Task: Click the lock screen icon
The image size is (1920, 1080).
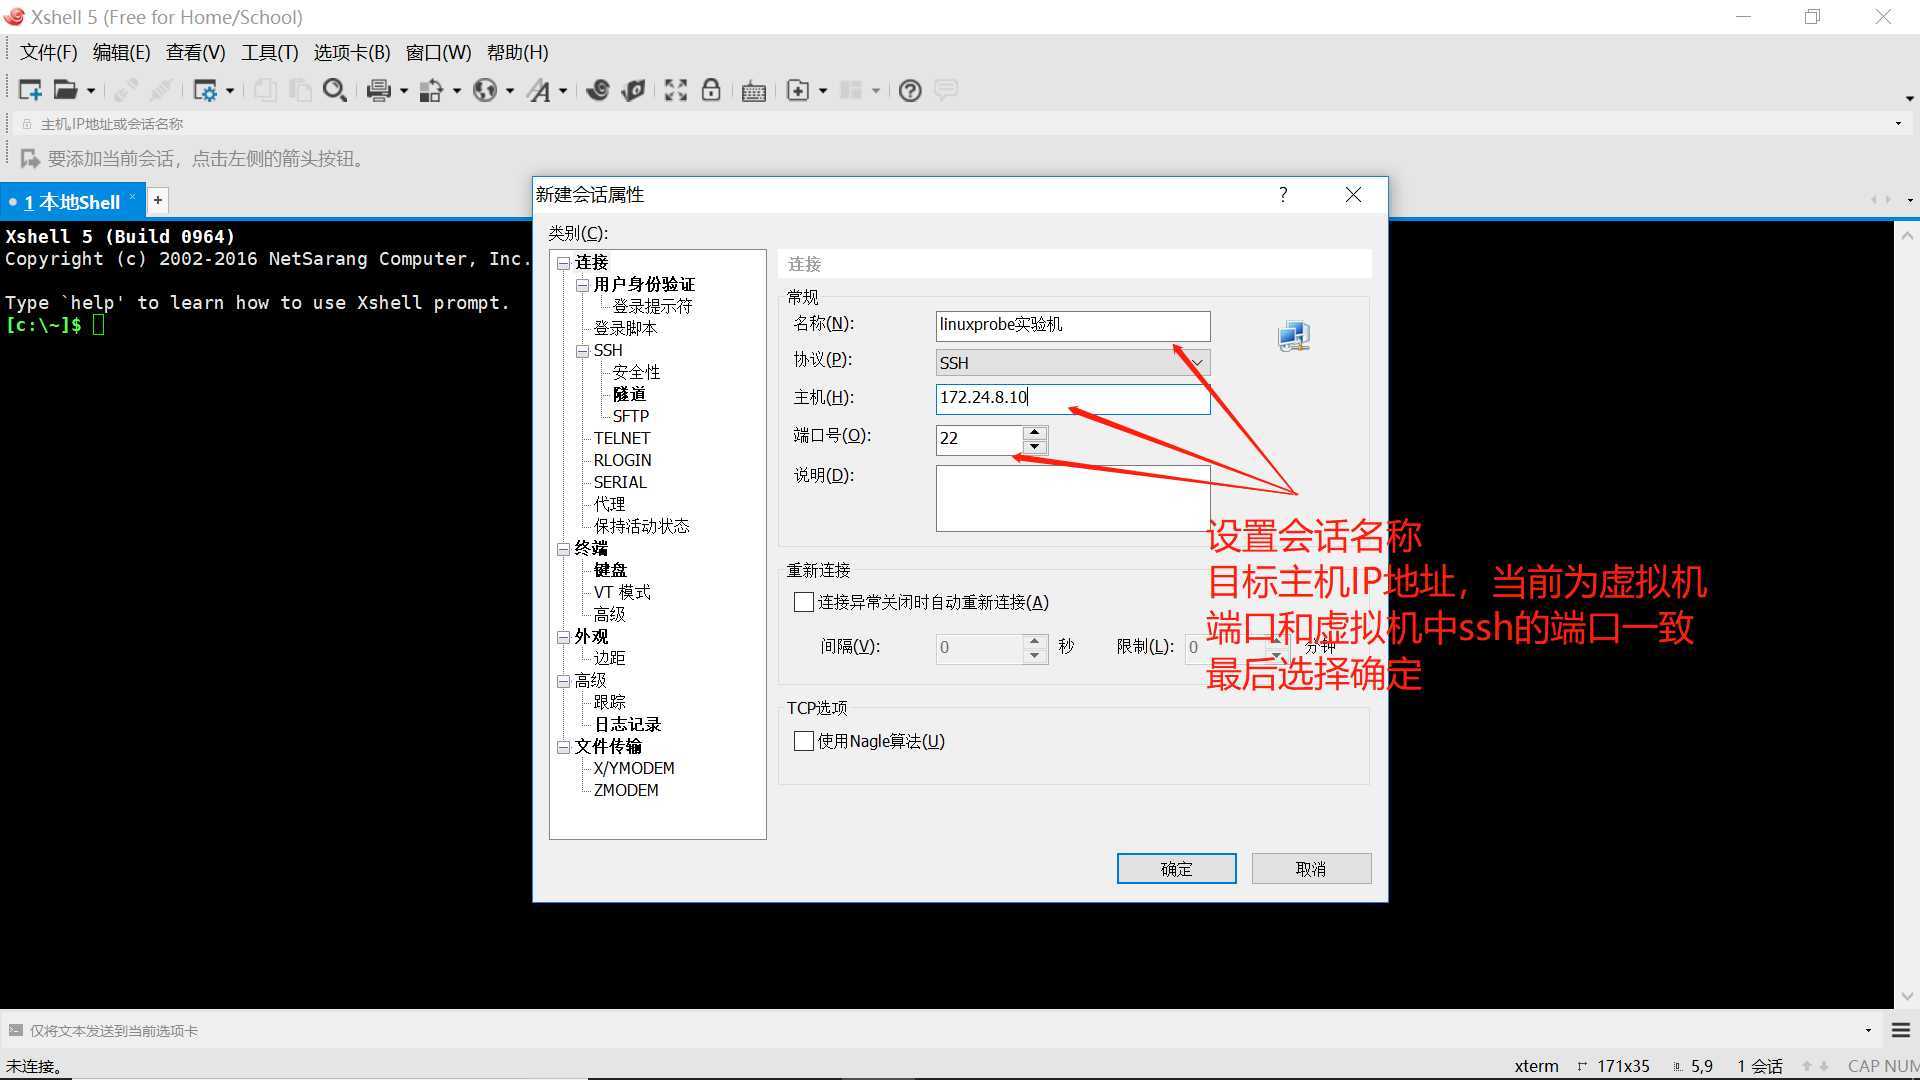Action: pyautogui.click(x=711, y=90)
